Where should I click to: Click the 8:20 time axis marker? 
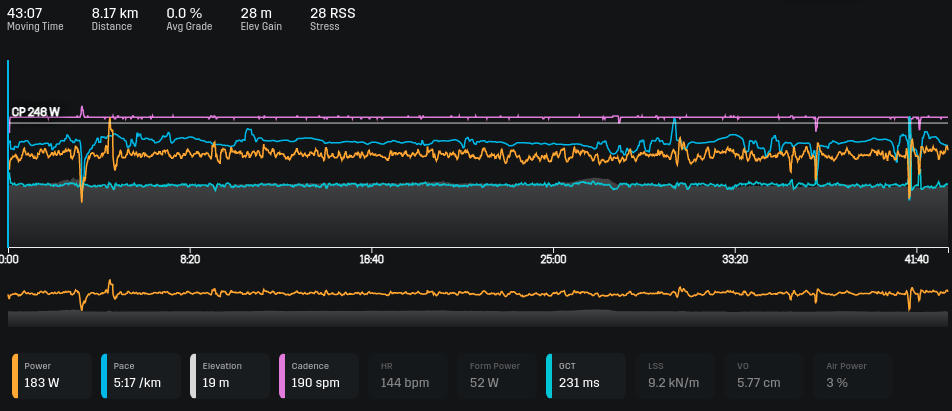190,259
